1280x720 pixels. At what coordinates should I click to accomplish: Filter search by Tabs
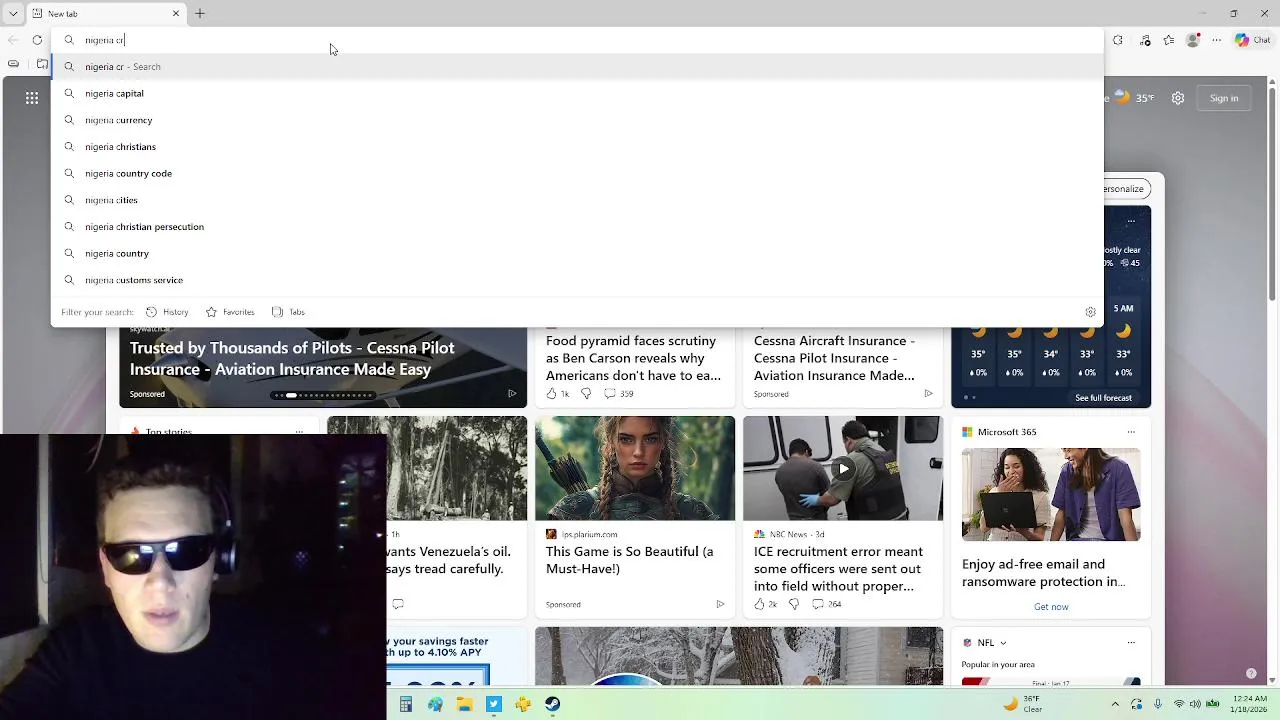pos(288,312)
